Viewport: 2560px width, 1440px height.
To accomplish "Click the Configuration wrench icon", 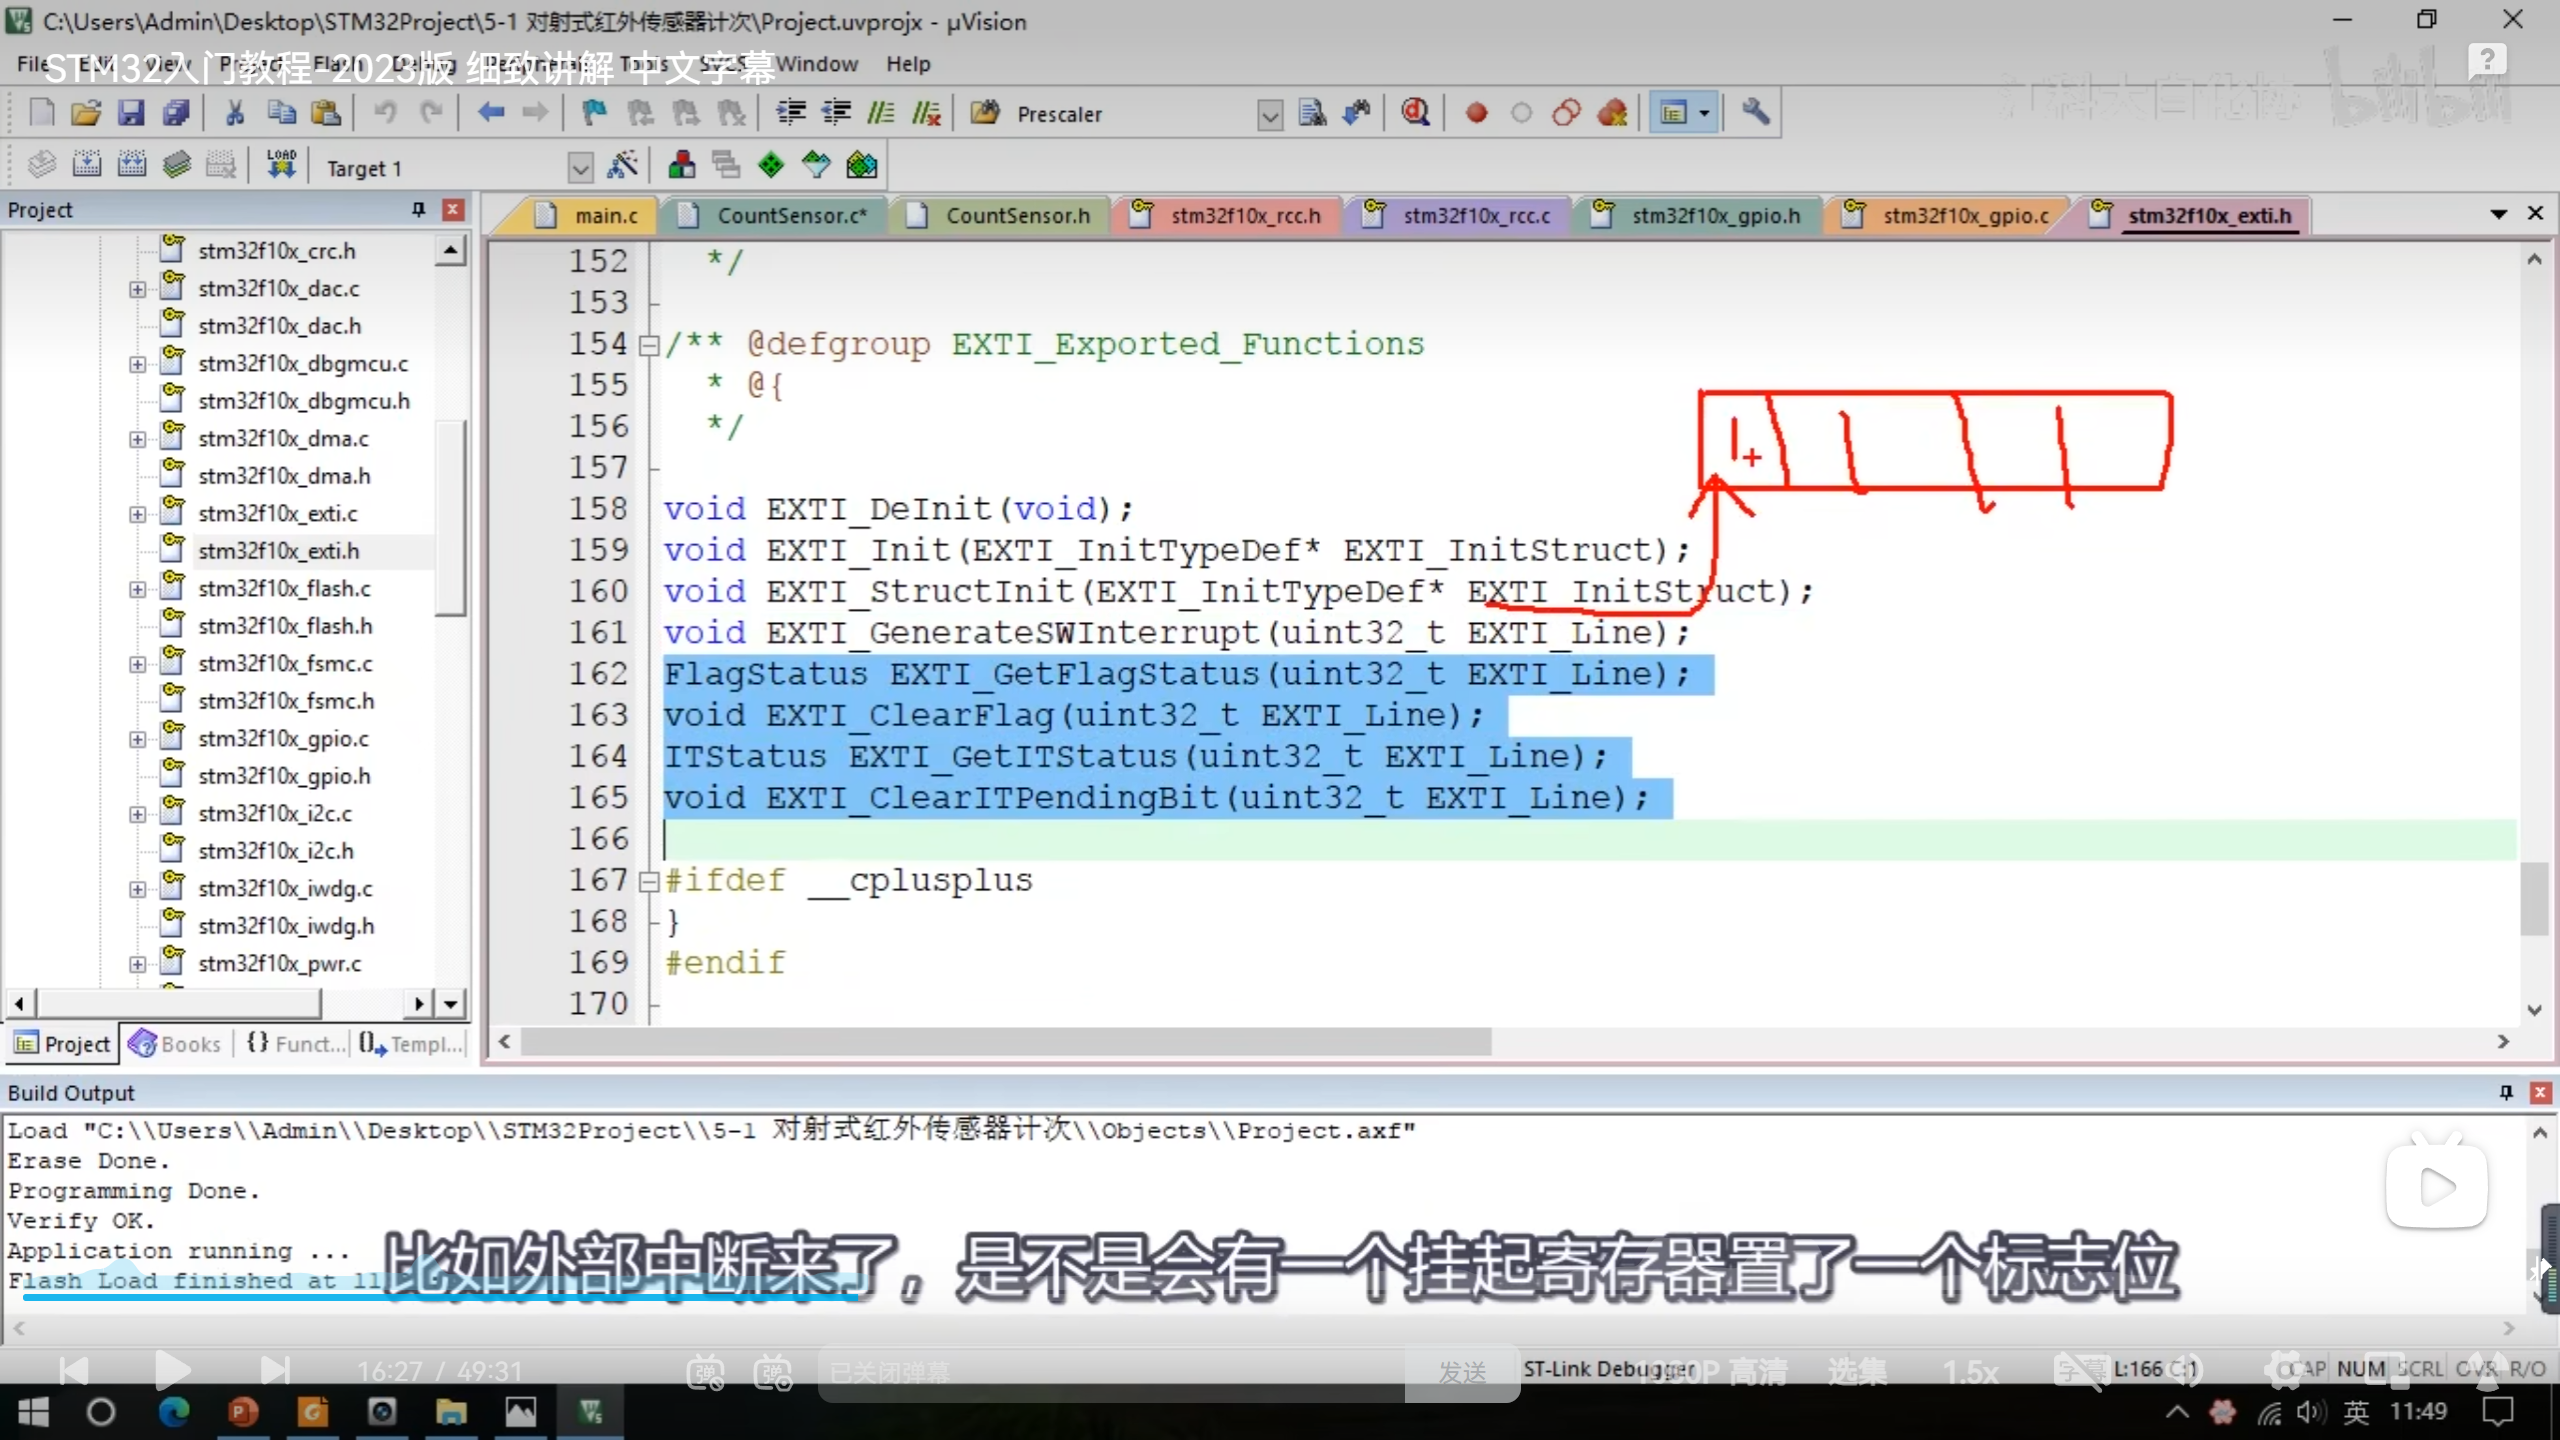I will click(x=1755, y=113).
